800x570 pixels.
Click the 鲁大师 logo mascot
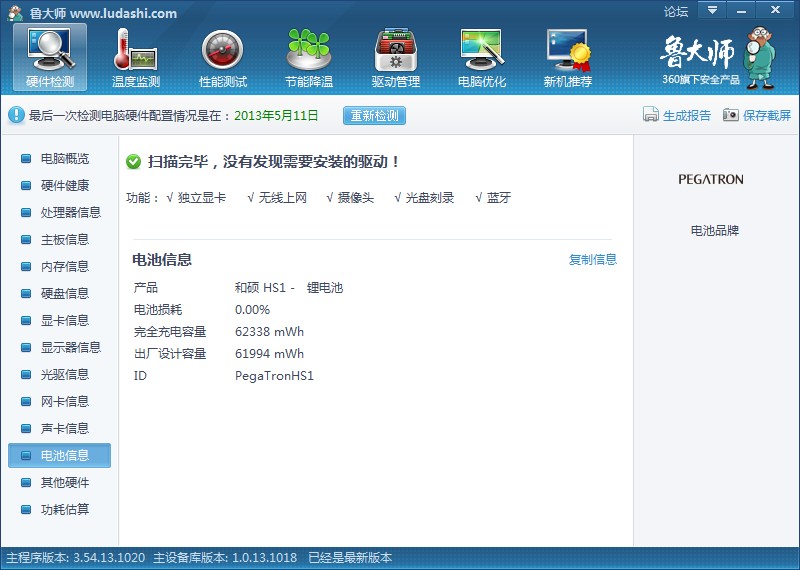point(759,58)
